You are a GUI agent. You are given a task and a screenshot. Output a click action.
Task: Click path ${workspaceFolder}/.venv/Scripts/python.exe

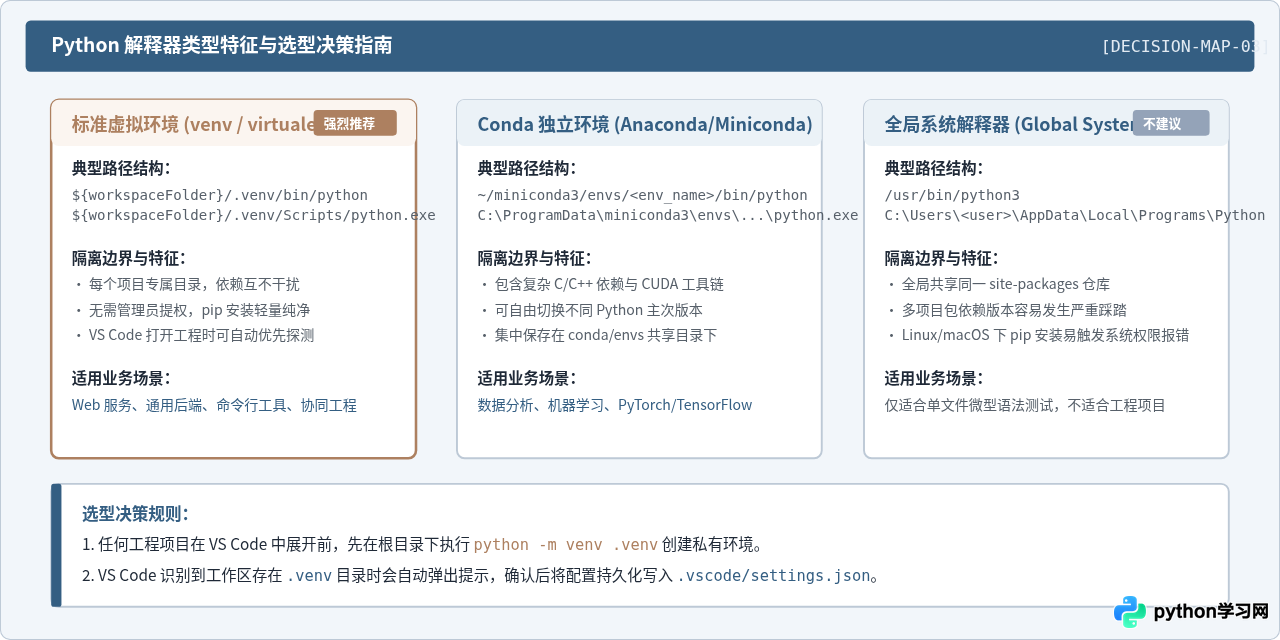(254, 215)
